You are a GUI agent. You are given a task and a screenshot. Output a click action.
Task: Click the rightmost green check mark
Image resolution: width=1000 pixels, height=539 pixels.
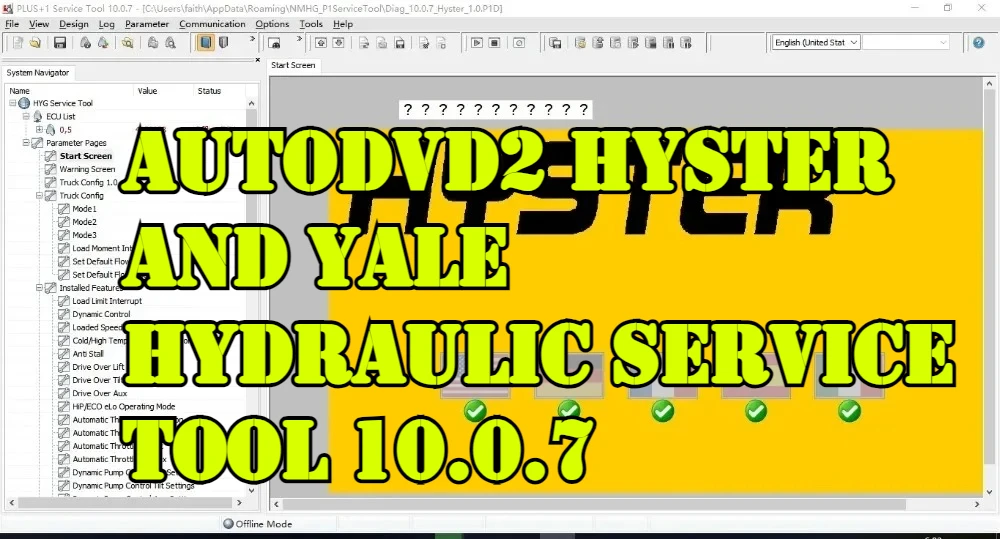point(849,411)
